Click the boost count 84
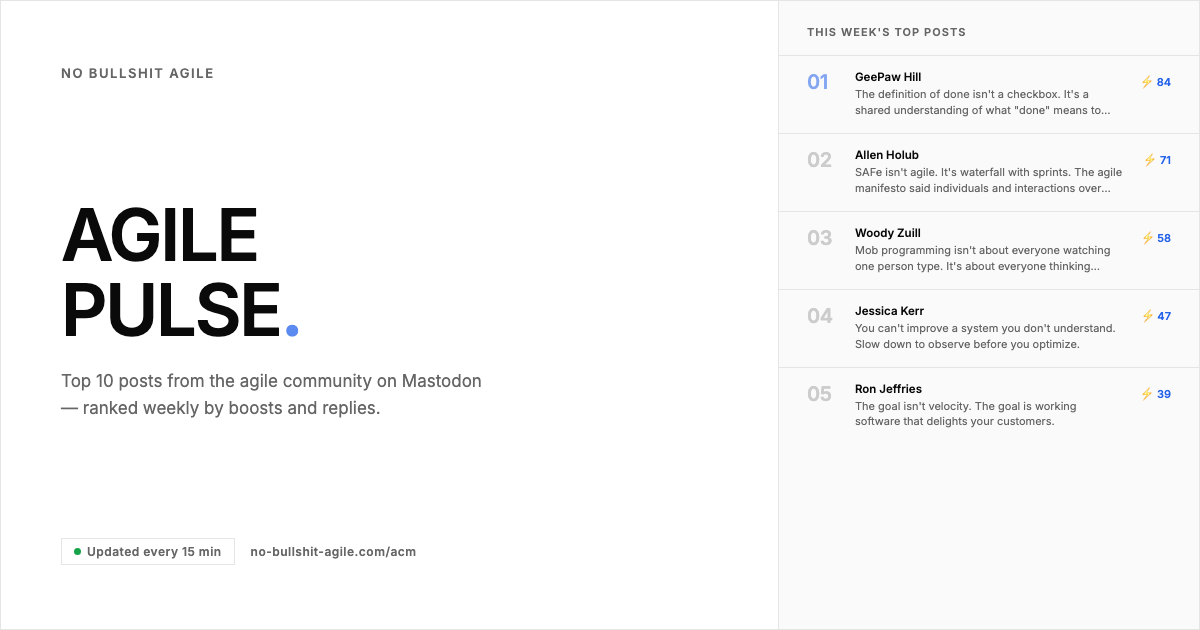Viewport: 1200px width, 630px height. pos(1163,82)
